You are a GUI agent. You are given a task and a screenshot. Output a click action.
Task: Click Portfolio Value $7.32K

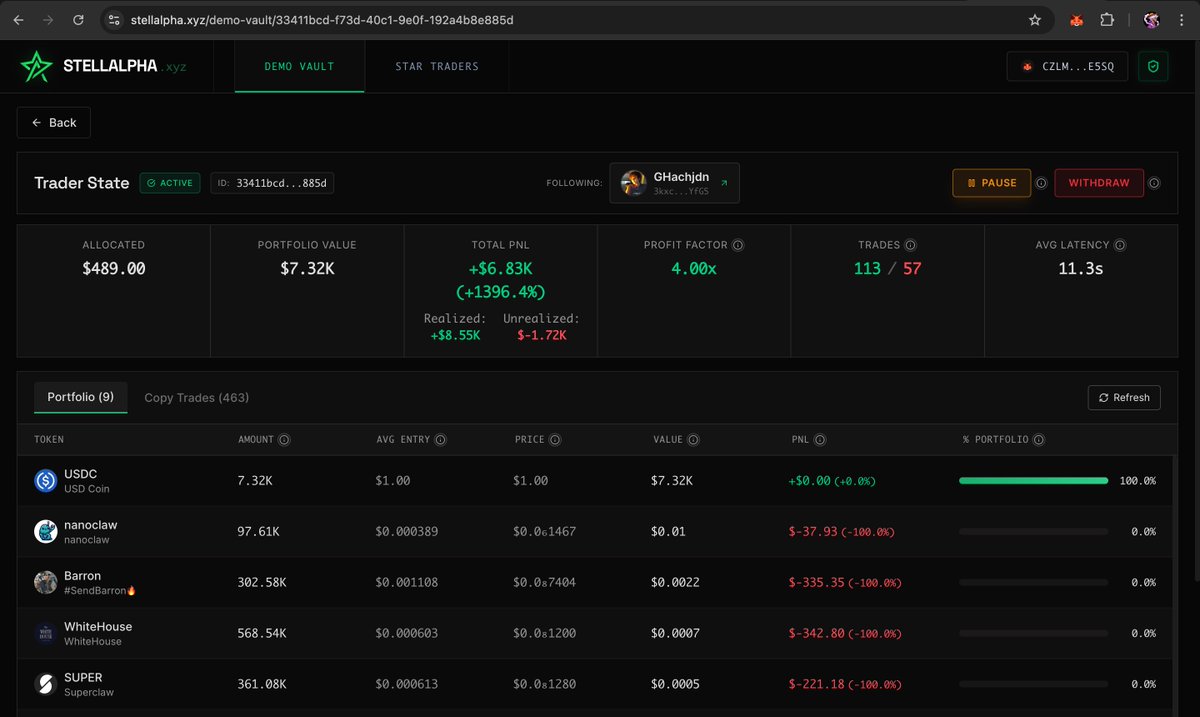tap(306, 268)
